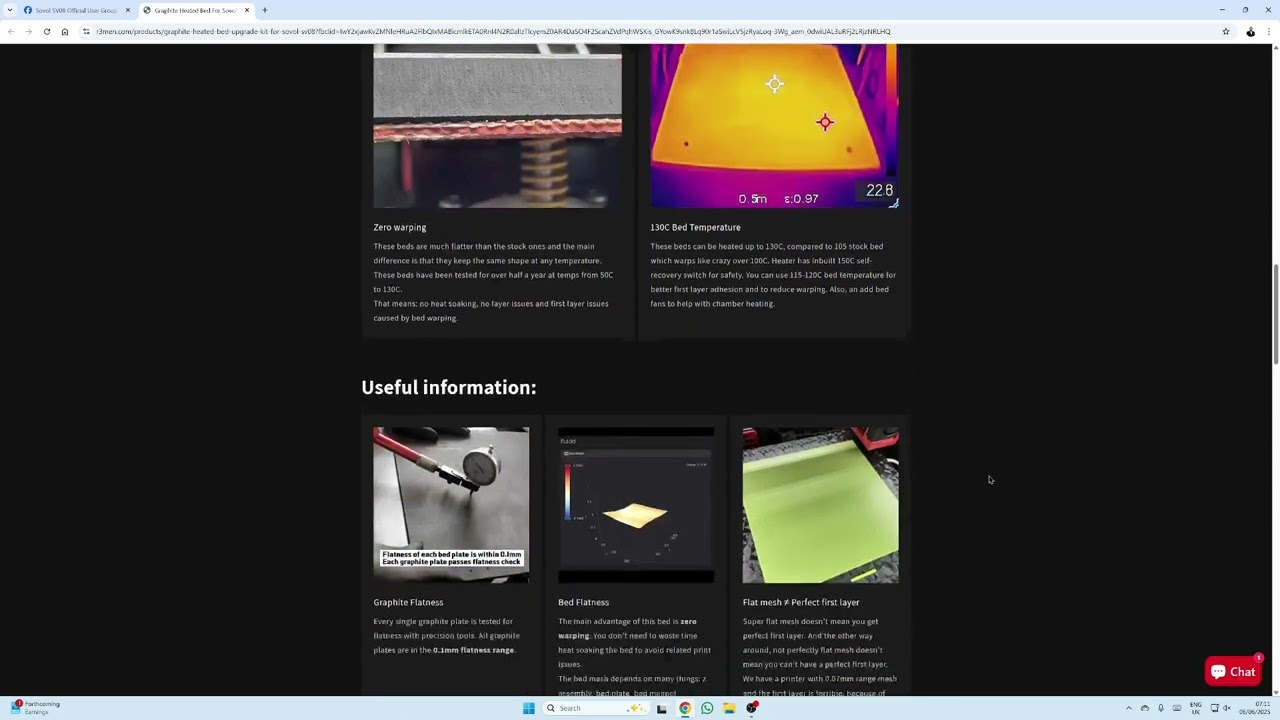Open a new browser tab
Viewport: 1280px width, 720px height.
265,10
